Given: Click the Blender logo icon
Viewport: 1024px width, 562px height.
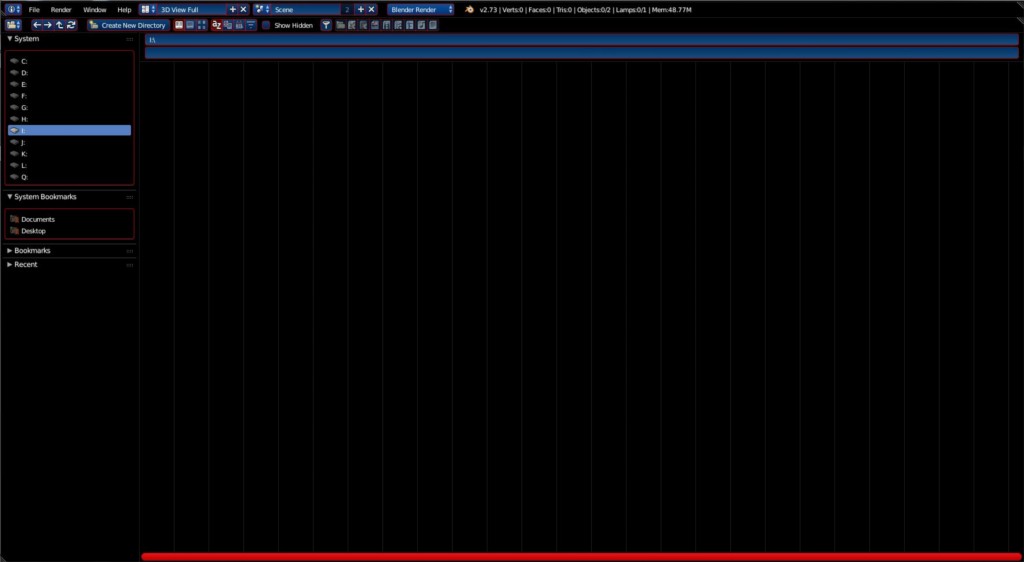Looking at the screenshot, I should click(469, 9).
